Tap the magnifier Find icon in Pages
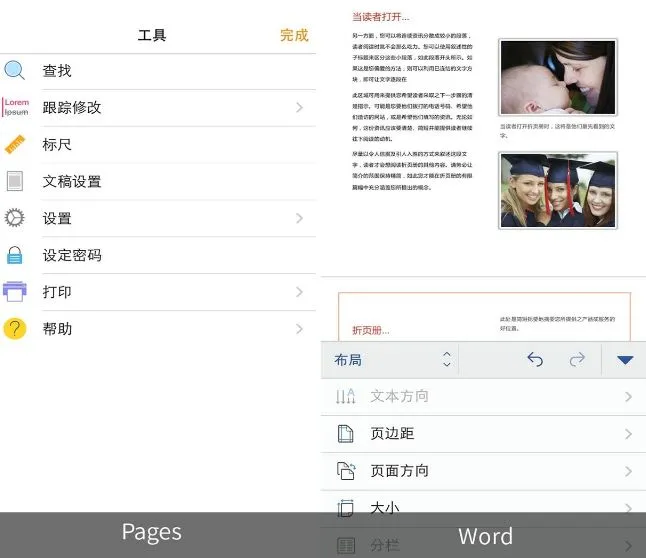Viewport: 646px width, 558px height. pyautogui.click(x=14, y=70)
